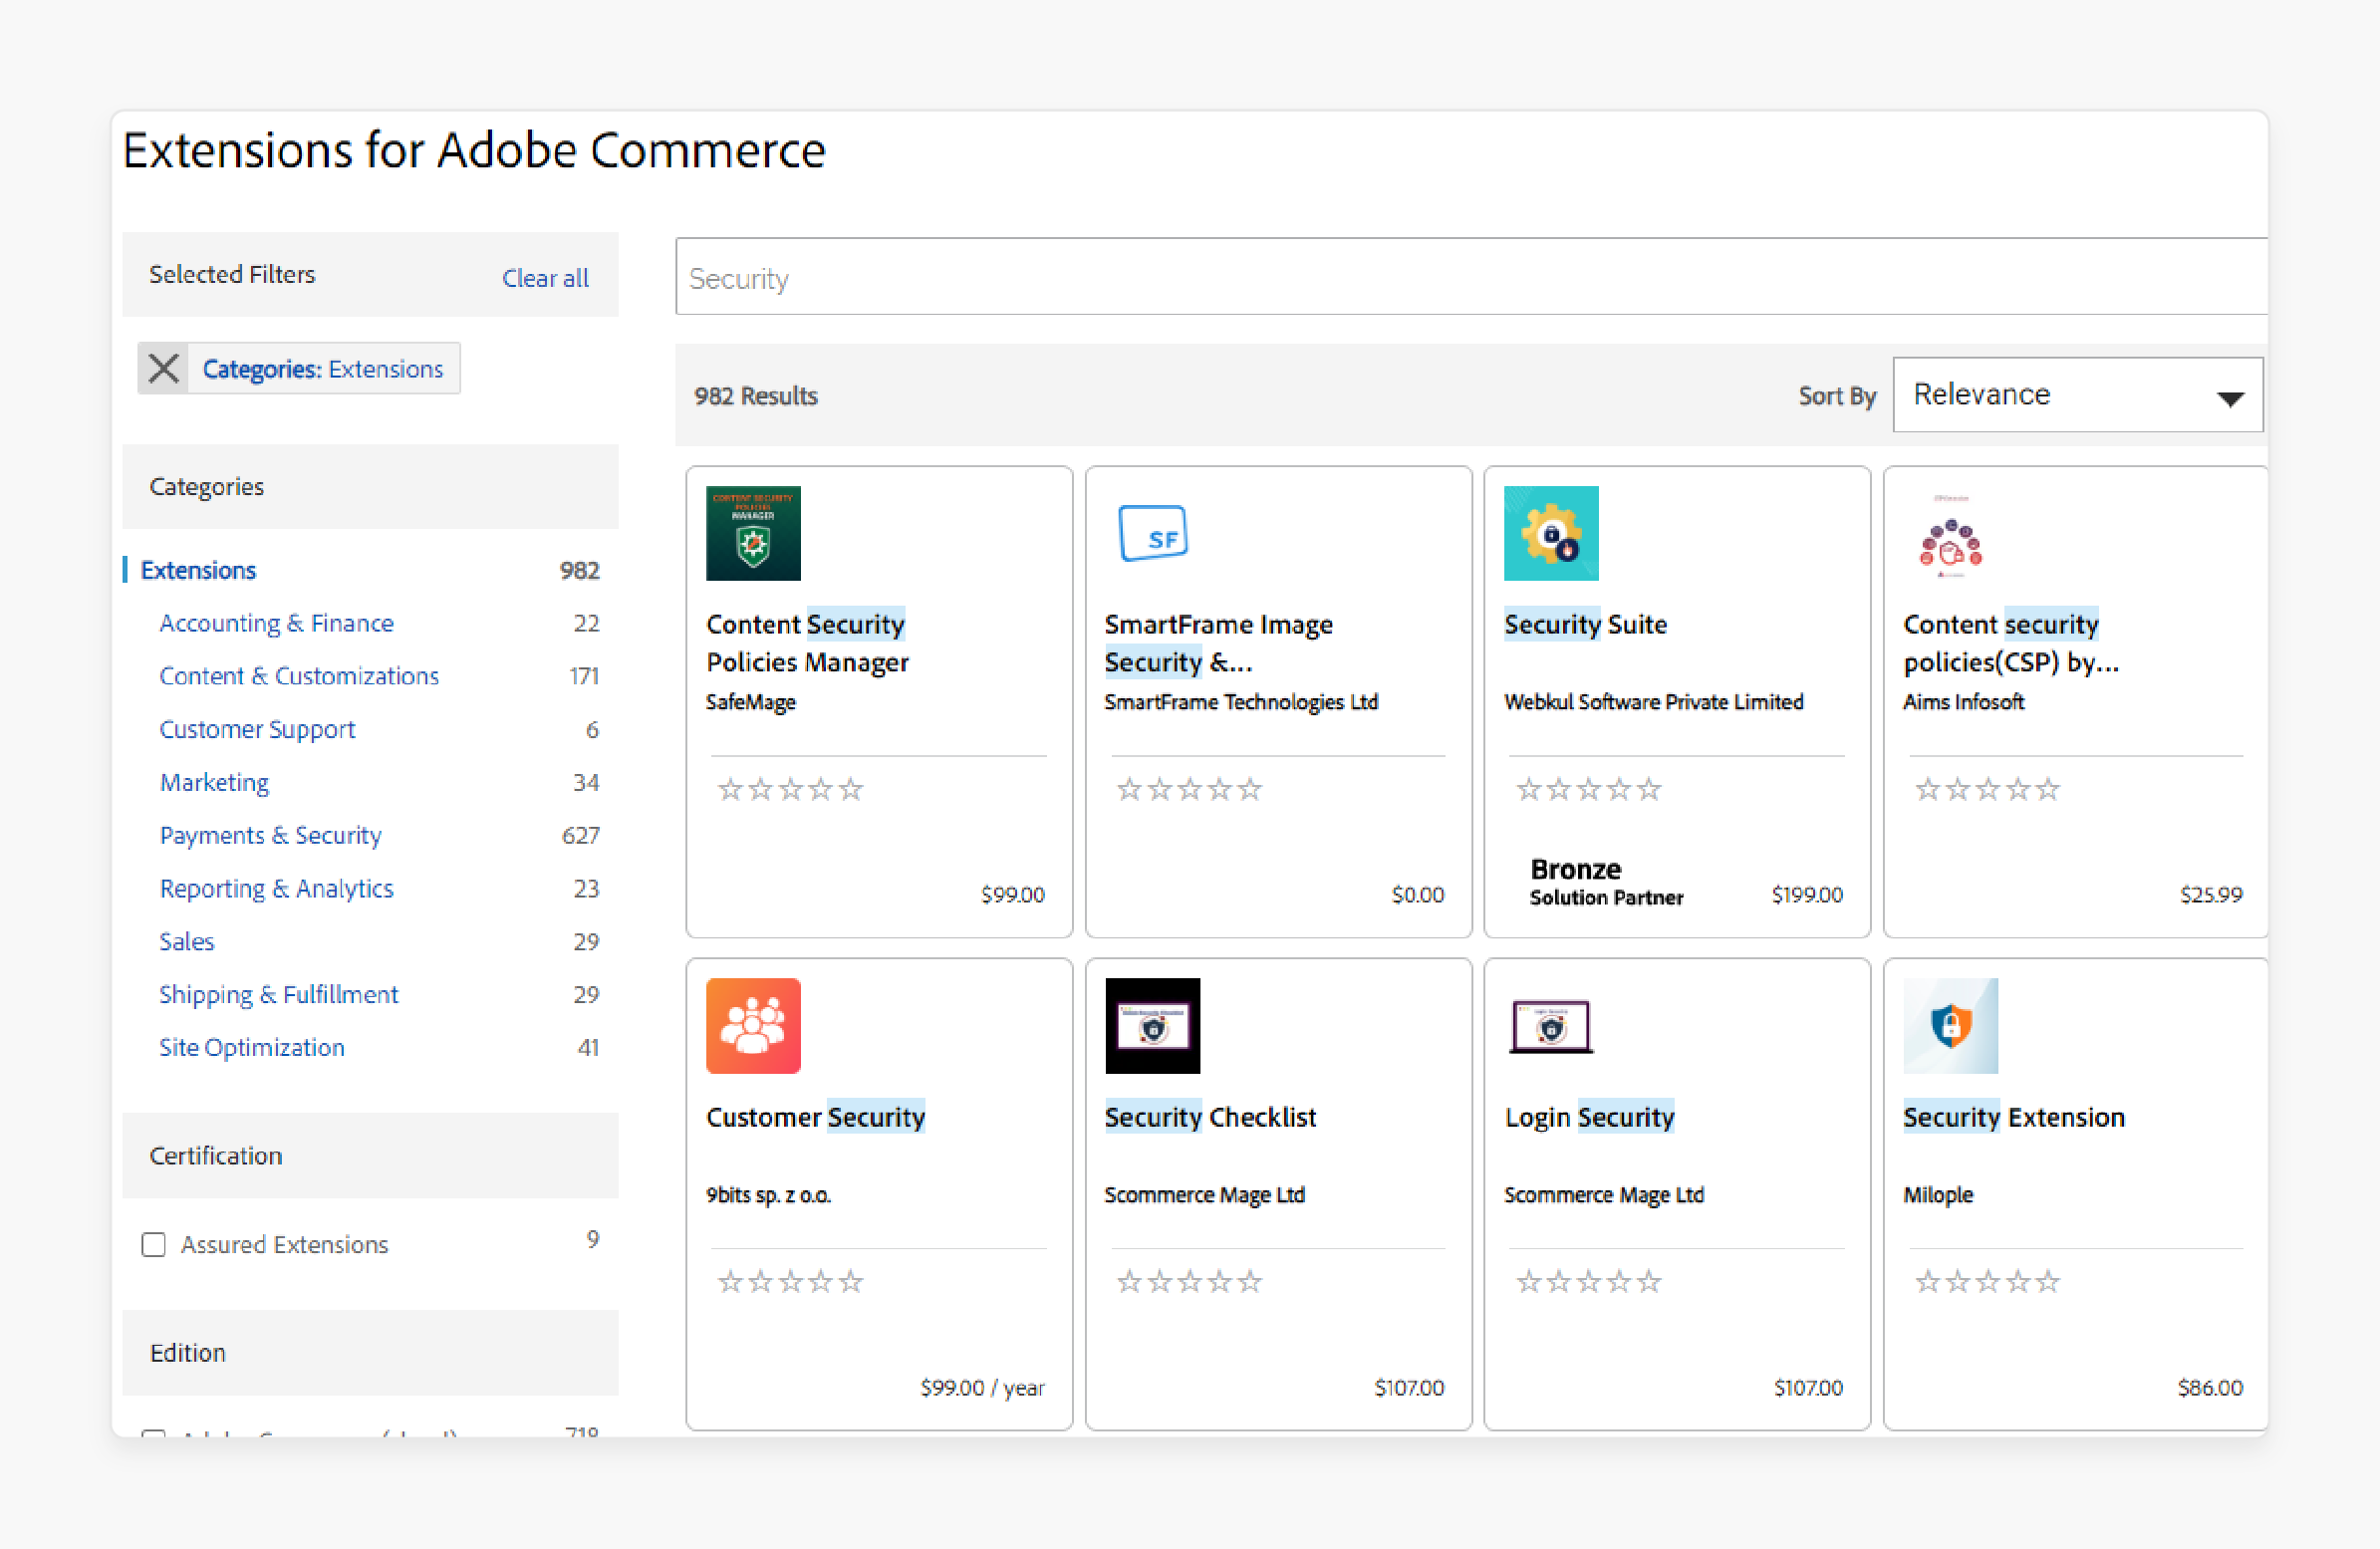Click star rating on Aims Infosoft card
2380x1549 pixels.
1987,789
